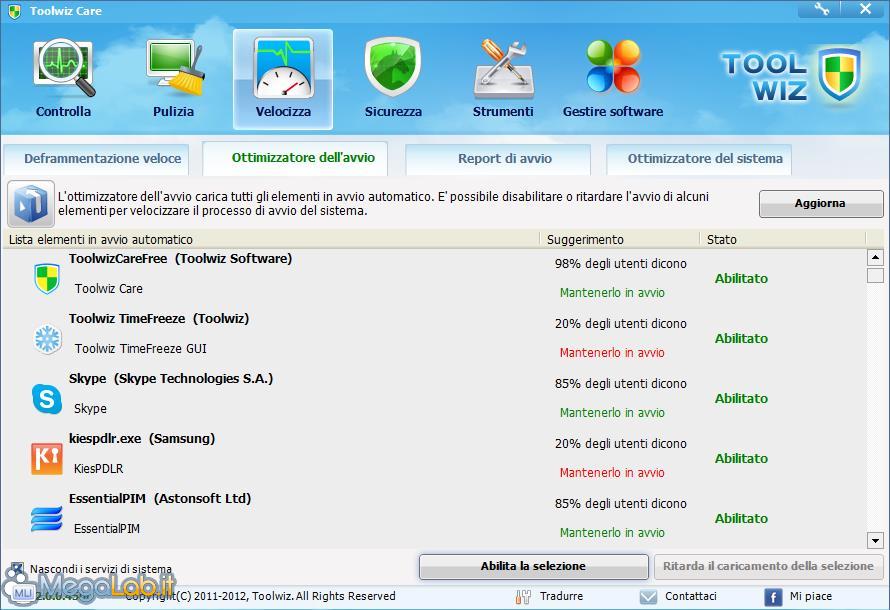Select Toolwiz TimeFreeze (Toolwiz) row title

point(159,319)
